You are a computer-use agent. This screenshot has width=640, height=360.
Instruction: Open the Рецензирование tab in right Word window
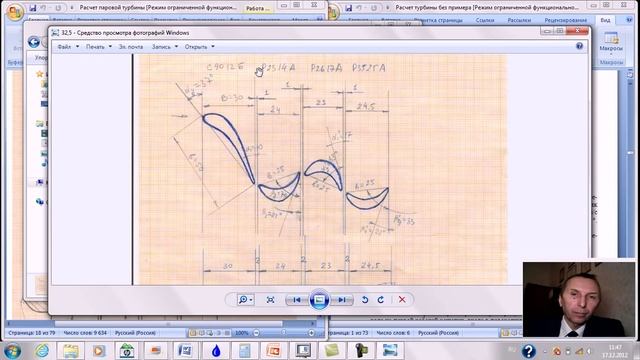[566, 20]
